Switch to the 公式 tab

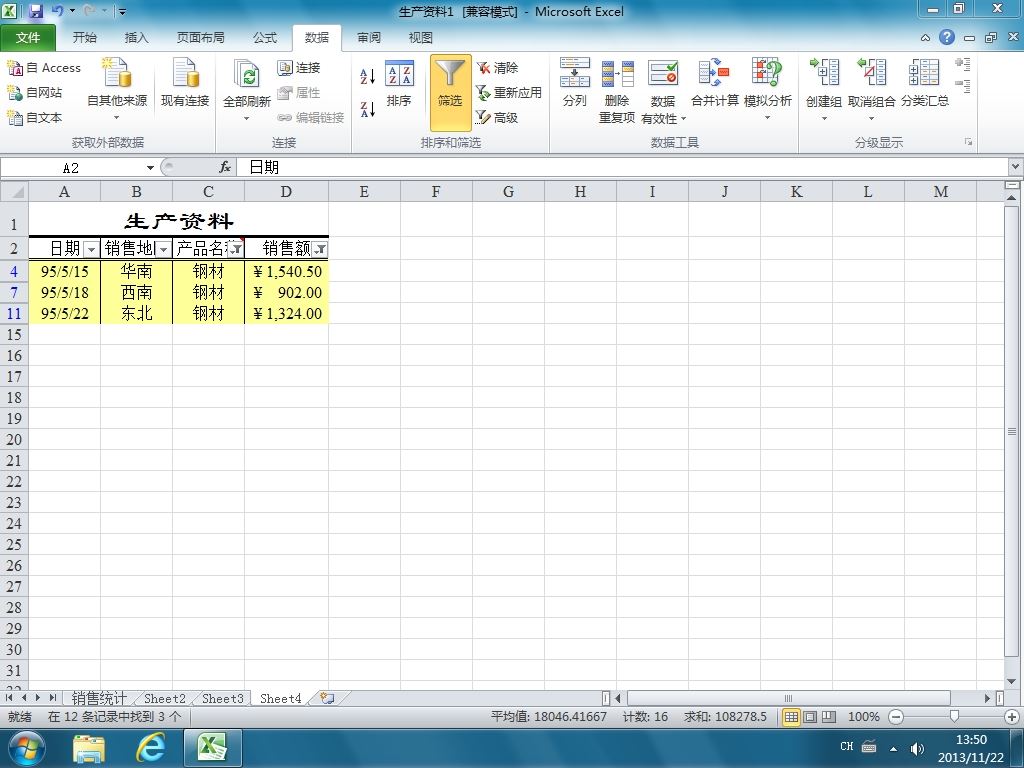pyautogui.click(x=265, y=38)
